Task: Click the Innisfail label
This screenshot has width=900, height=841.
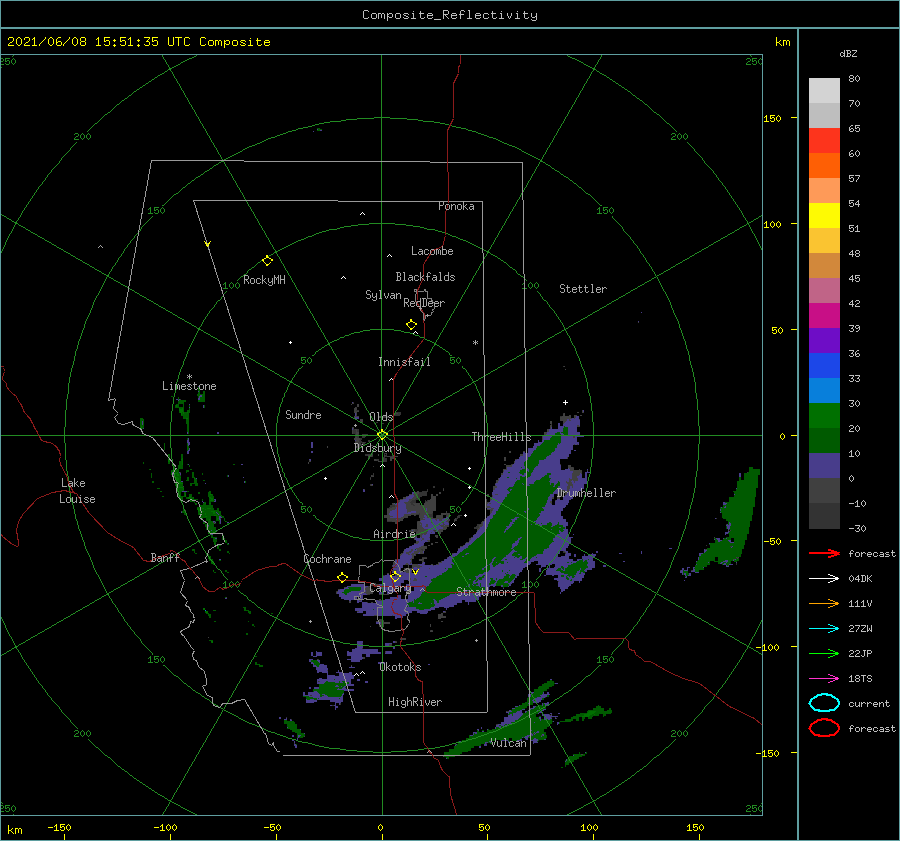Action: 404,362
